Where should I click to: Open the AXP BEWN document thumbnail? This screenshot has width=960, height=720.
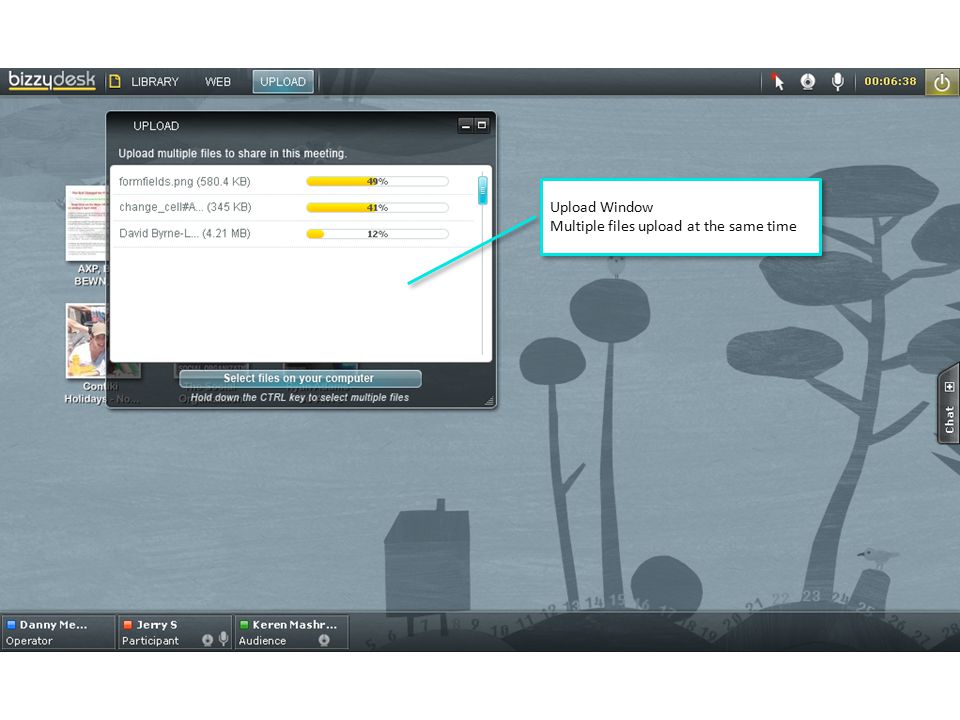[86, 223]
